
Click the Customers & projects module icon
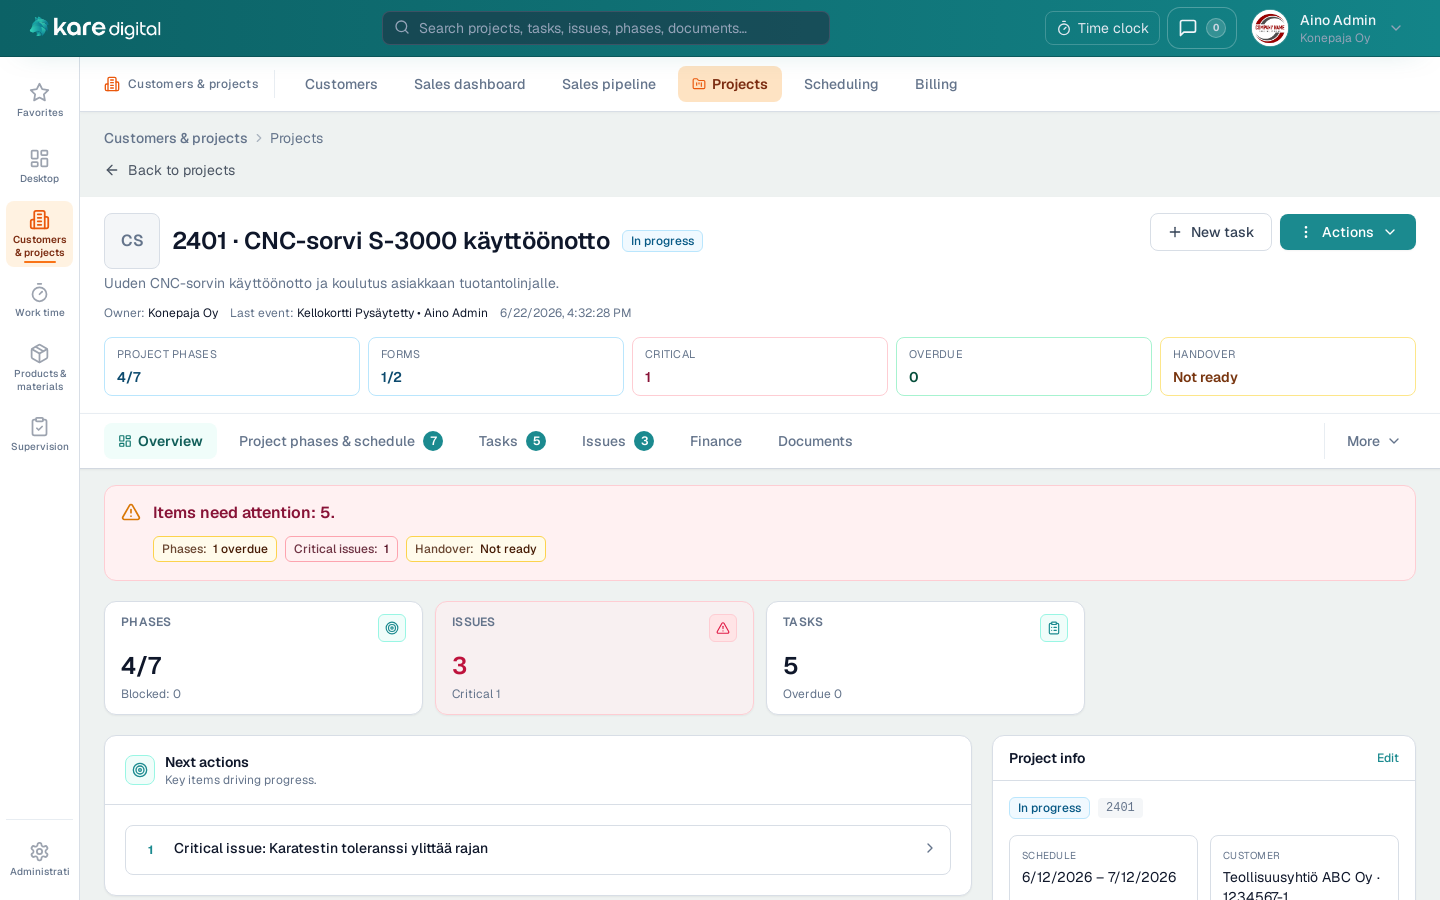pyautogui.click(x=112, y=84)
